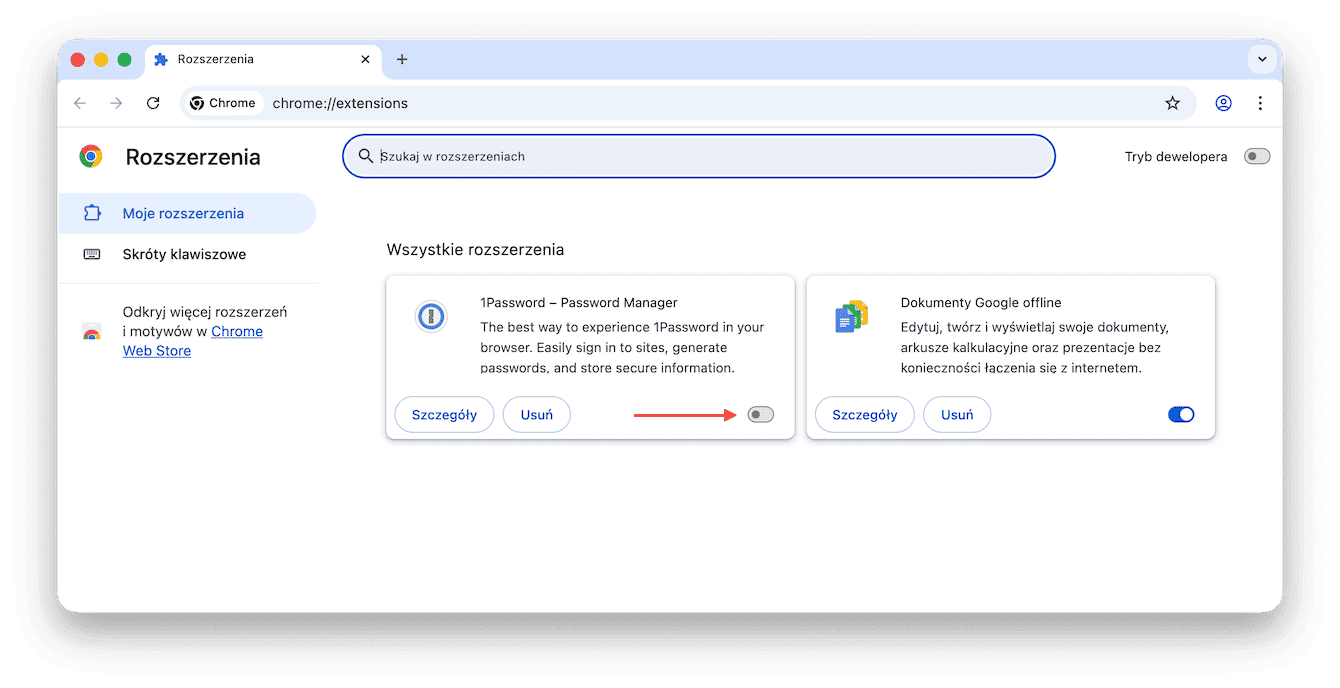Click the Dokumenty Google offline title
1340x688 pixels.
981,303
